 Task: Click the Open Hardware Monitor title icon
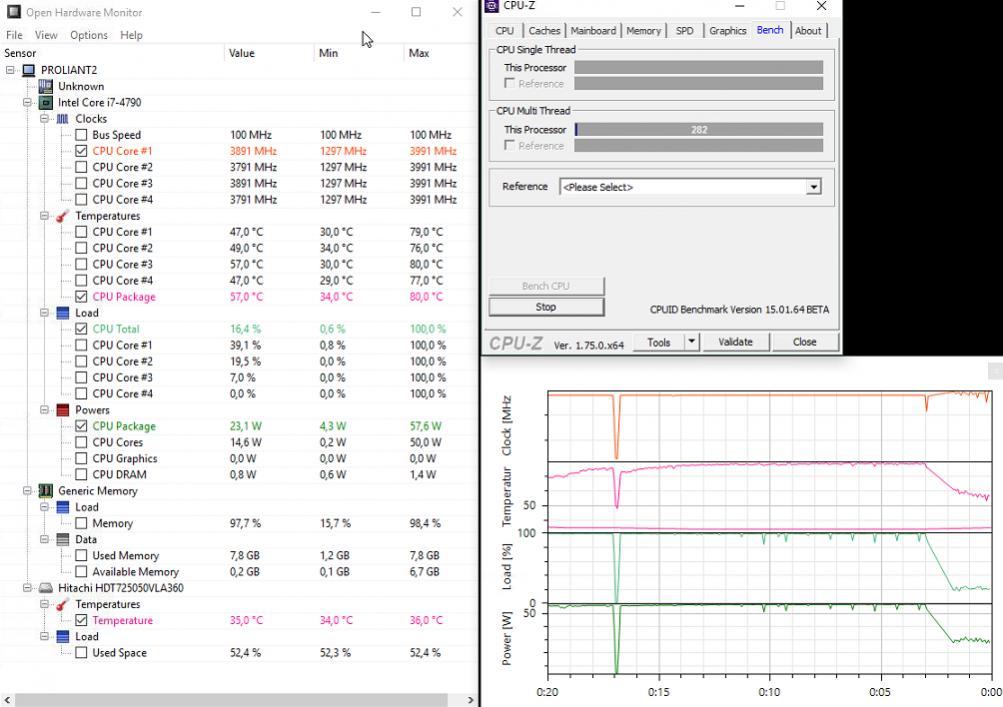13,12
